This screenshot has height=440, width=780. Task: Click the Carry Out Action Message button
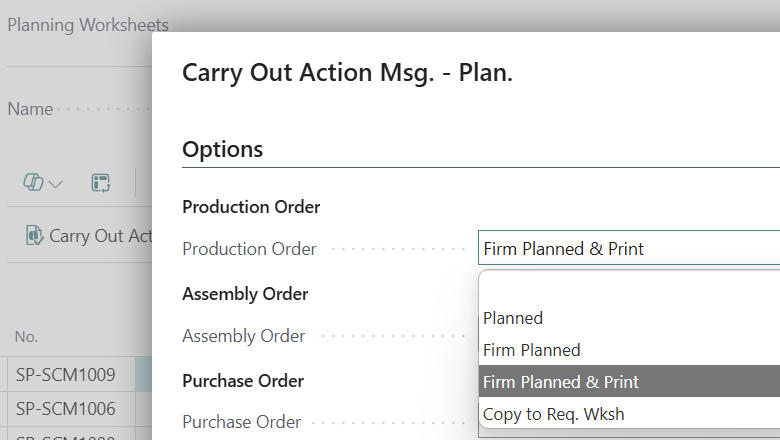100,236
